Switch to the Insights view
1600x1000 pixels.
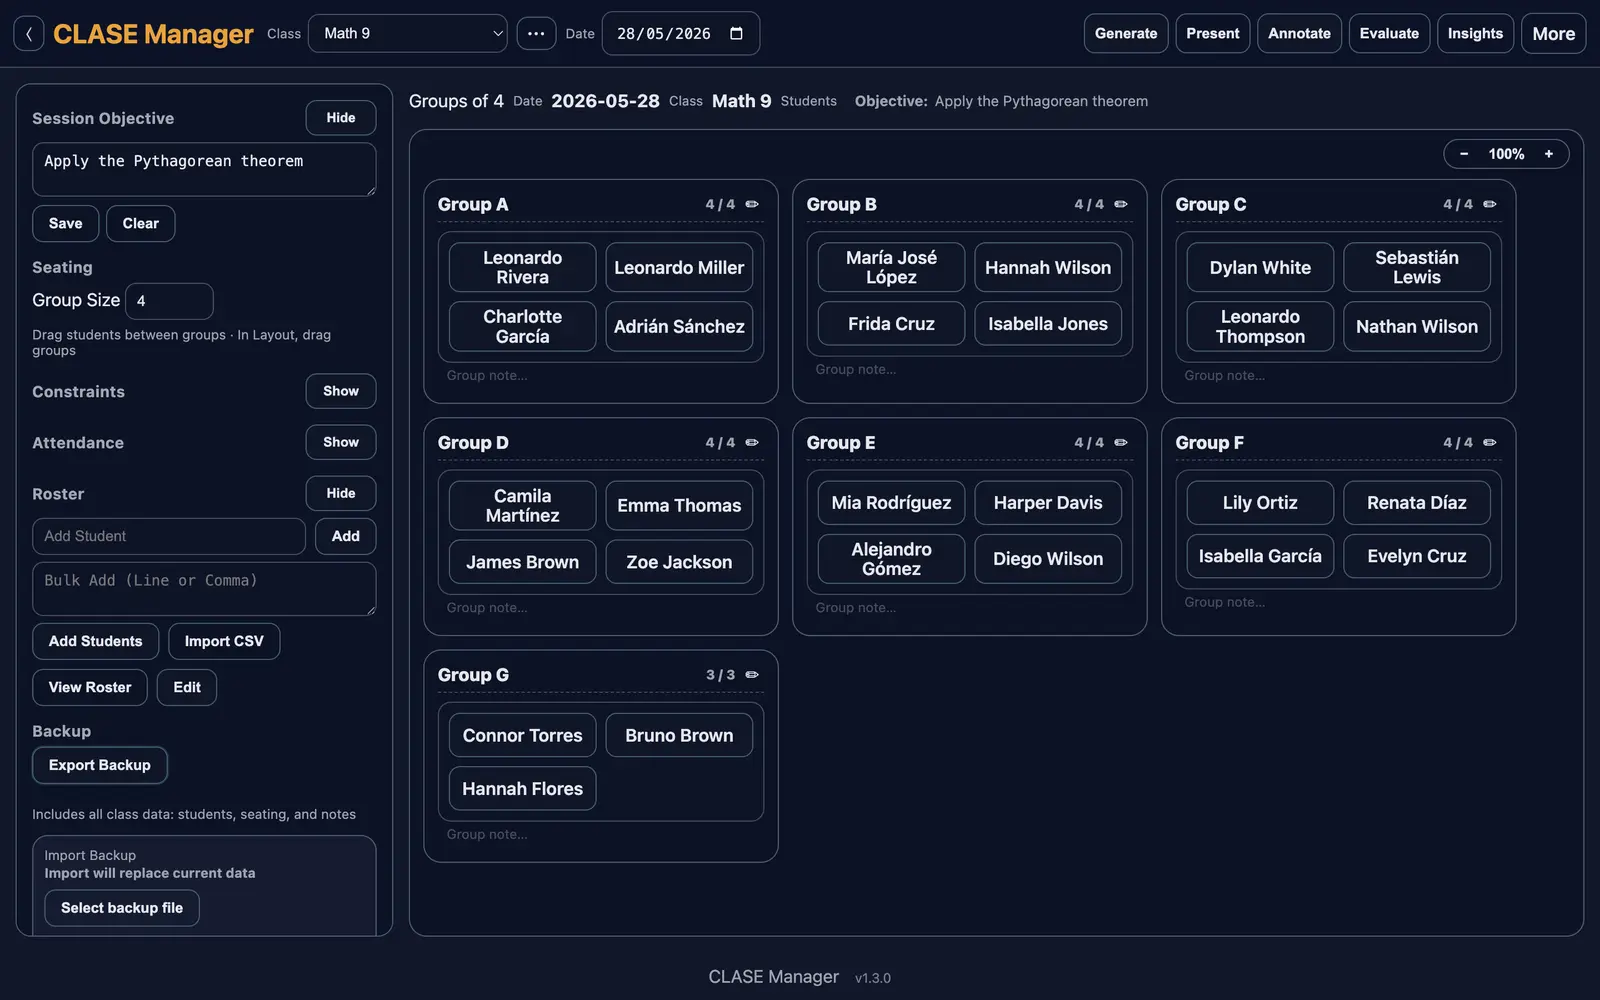click(1475, 34)
